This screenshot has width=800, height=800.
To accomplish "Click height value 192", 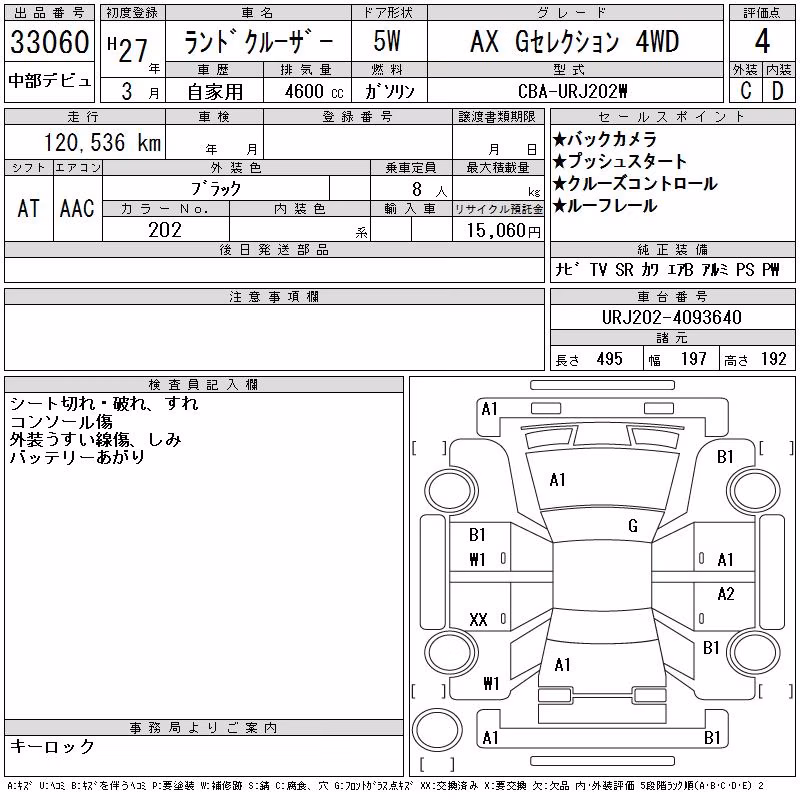I will [773, 359].
